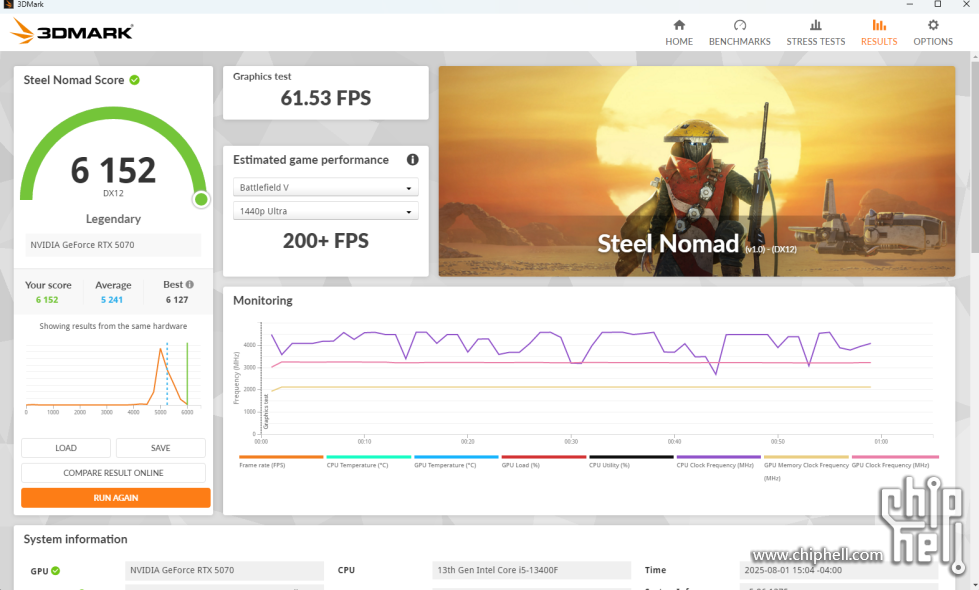Click the large "6 152" score in the gauge
Viewport: 979px width, 590px height.
113,170
